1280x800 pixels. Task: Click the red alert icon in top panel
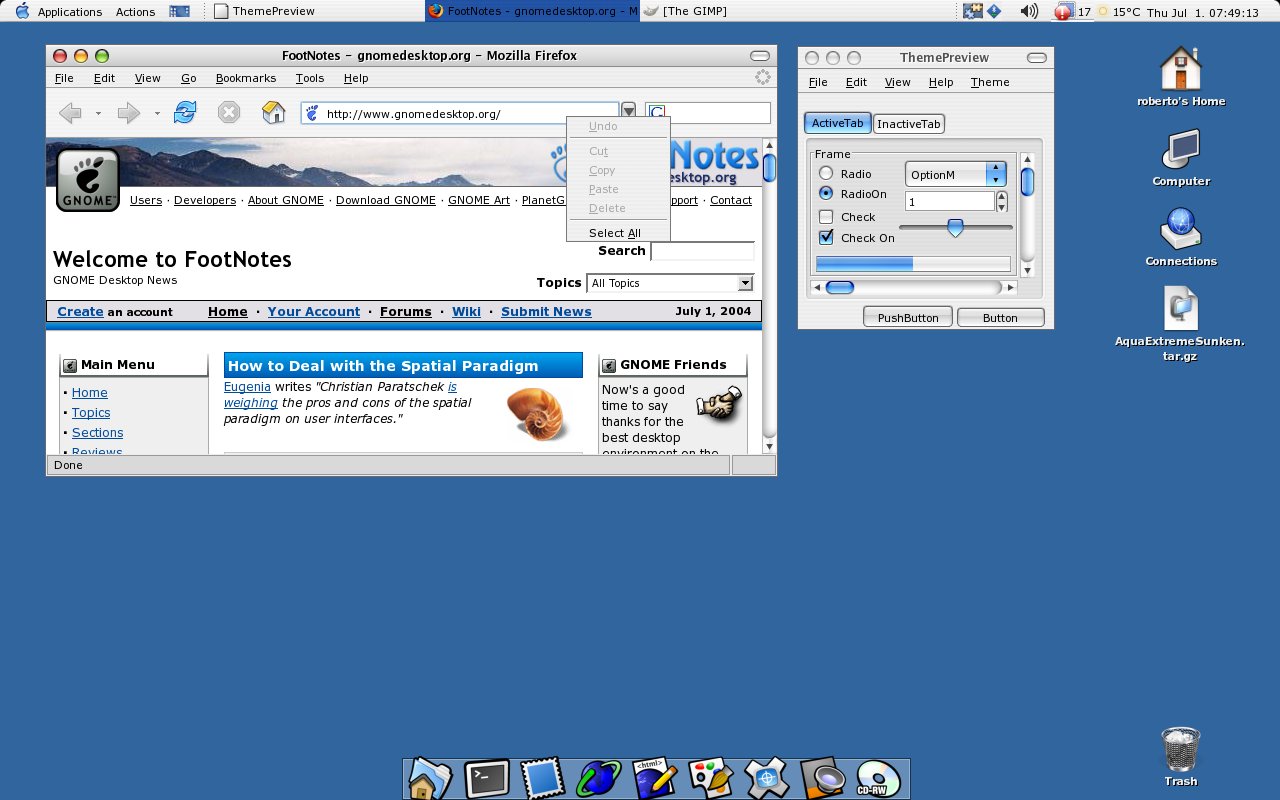1063,12
